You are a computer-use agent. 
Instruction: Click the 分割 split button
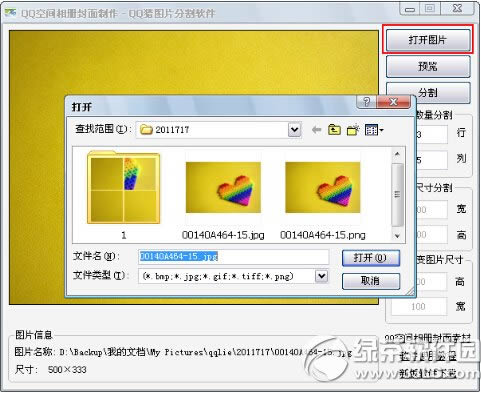[x=428, y=92]
